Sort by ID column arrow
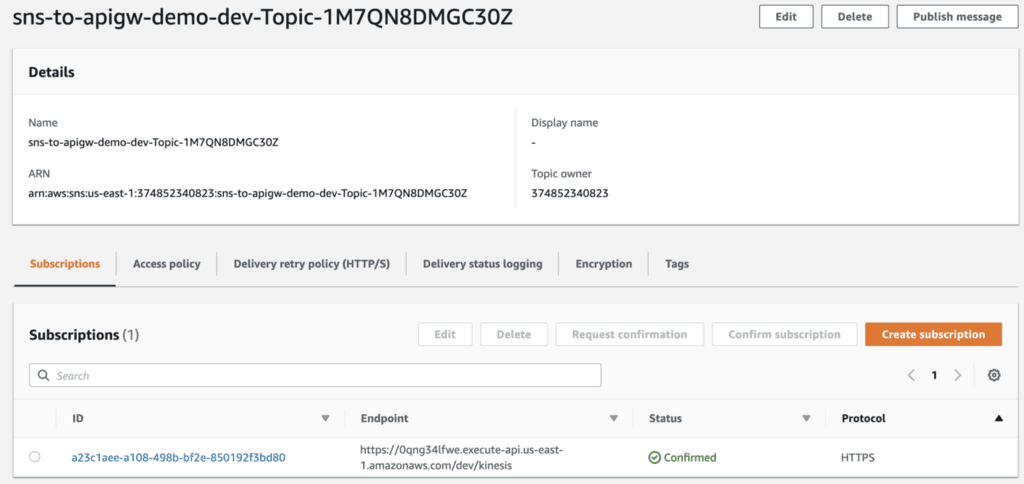 click(x=325, y=419)
